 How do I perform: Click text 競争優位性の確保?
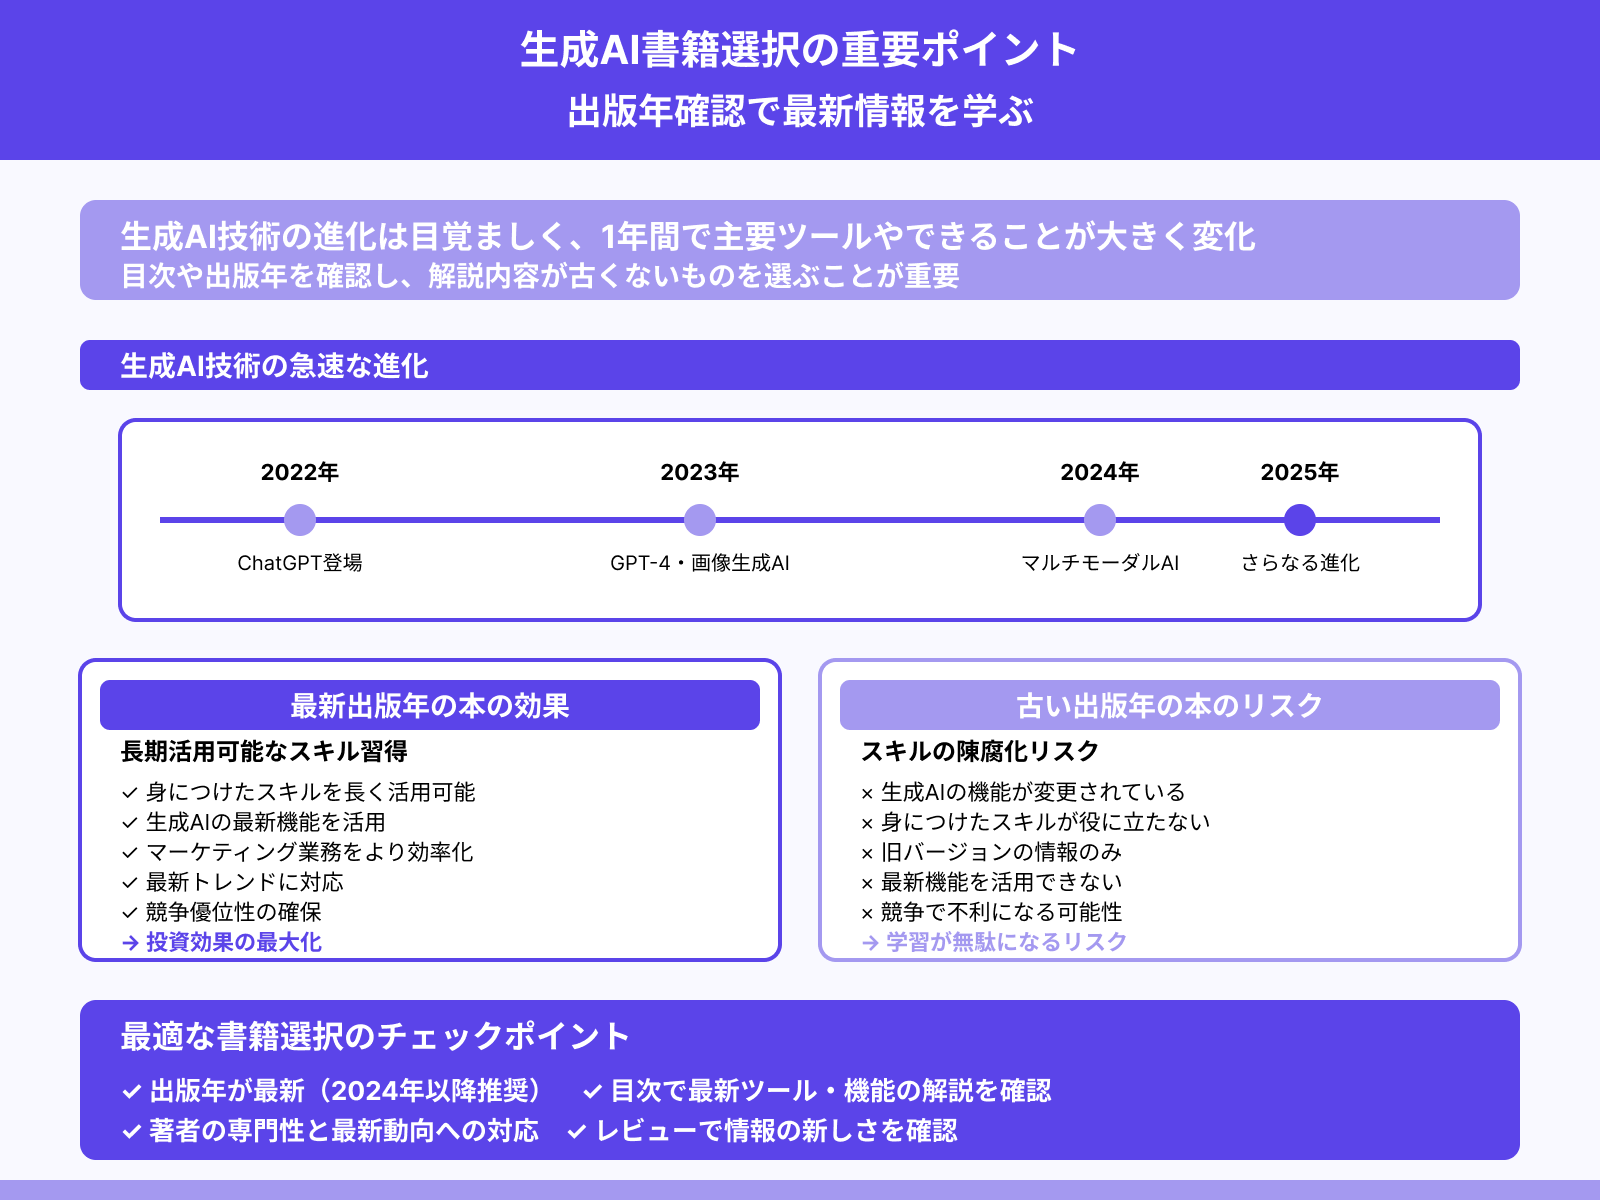tap(234, 912)
